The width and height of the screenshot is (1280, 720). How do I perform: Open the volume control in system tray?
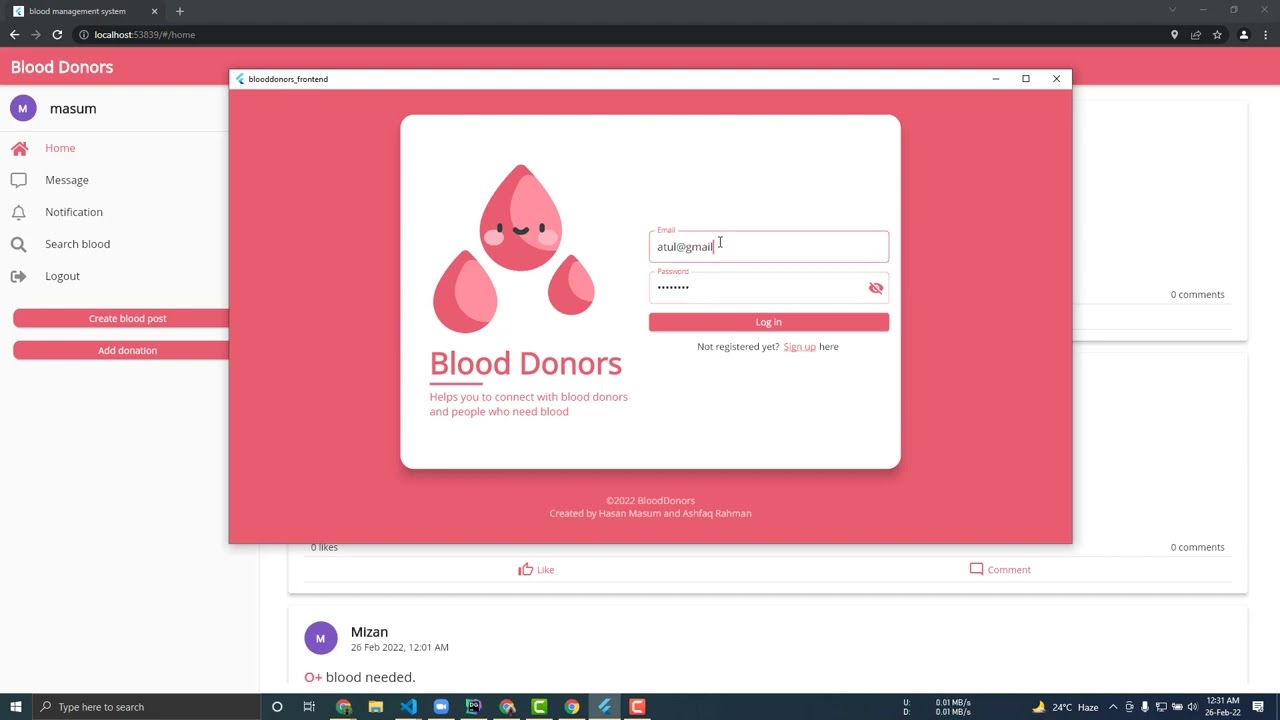[1192, 707]
